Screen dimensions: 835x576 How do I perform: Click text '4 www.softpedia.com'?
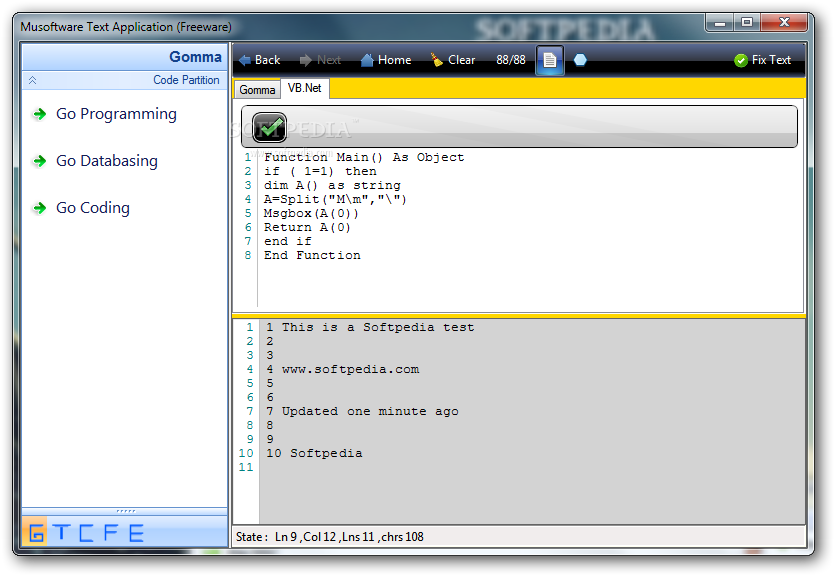pyautogui.click(x=342, y=369)
